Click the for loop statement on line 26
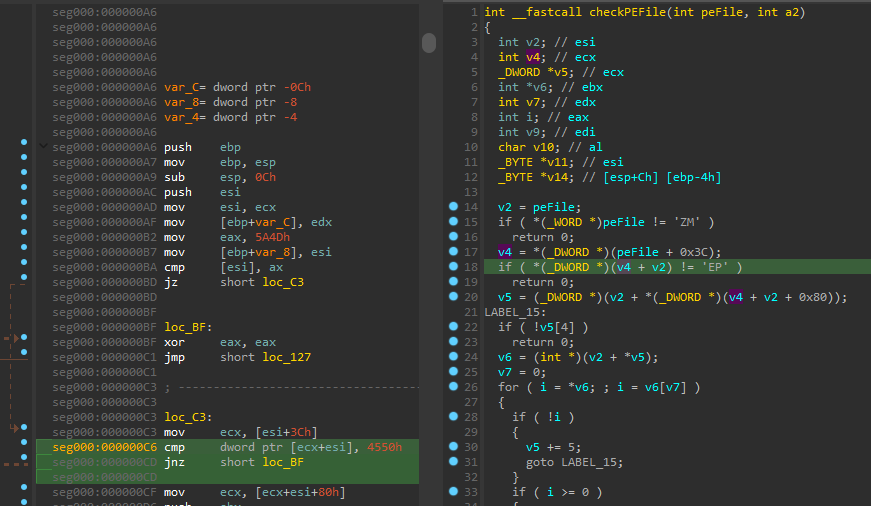The height and width of the screenshot is (506, 871). click(599, 387)
